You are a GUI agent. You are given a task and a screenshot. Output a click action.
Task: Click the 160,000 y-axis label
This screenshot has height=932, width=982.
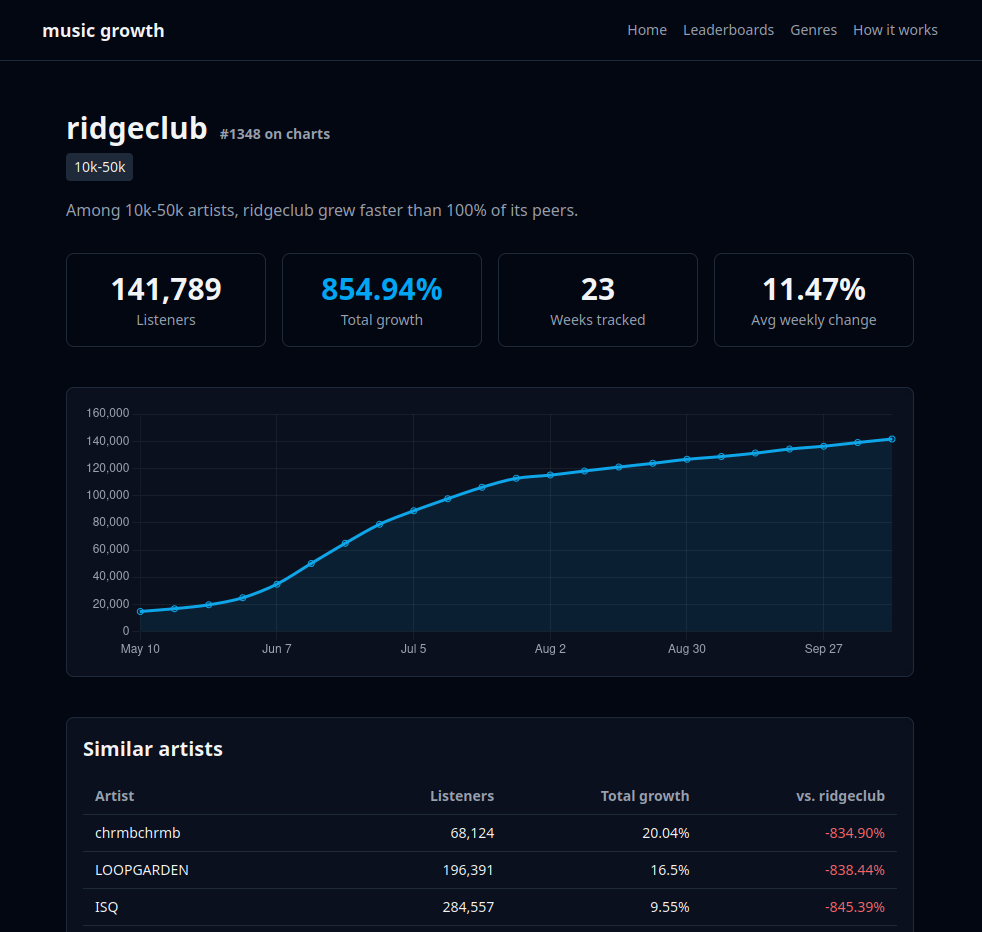108,413
